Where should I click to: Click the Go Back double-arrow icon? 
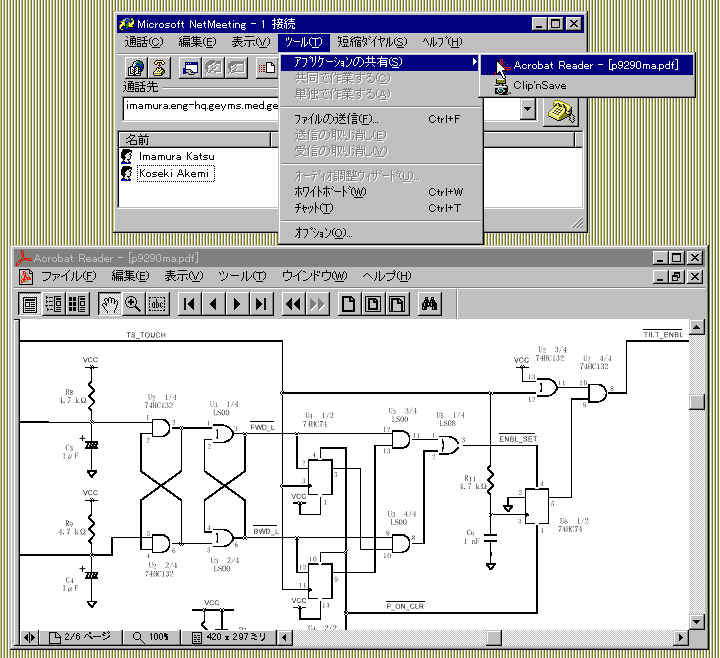tap(293, 304)
